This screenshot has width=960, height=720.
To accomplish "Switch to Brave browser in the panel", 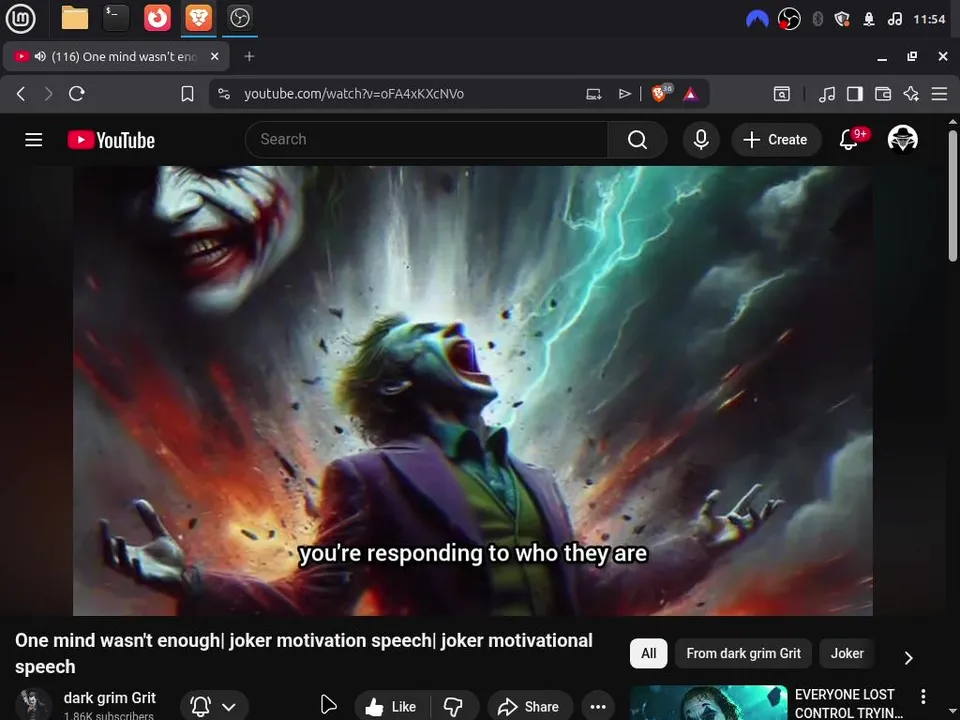I will click(198, 18).
